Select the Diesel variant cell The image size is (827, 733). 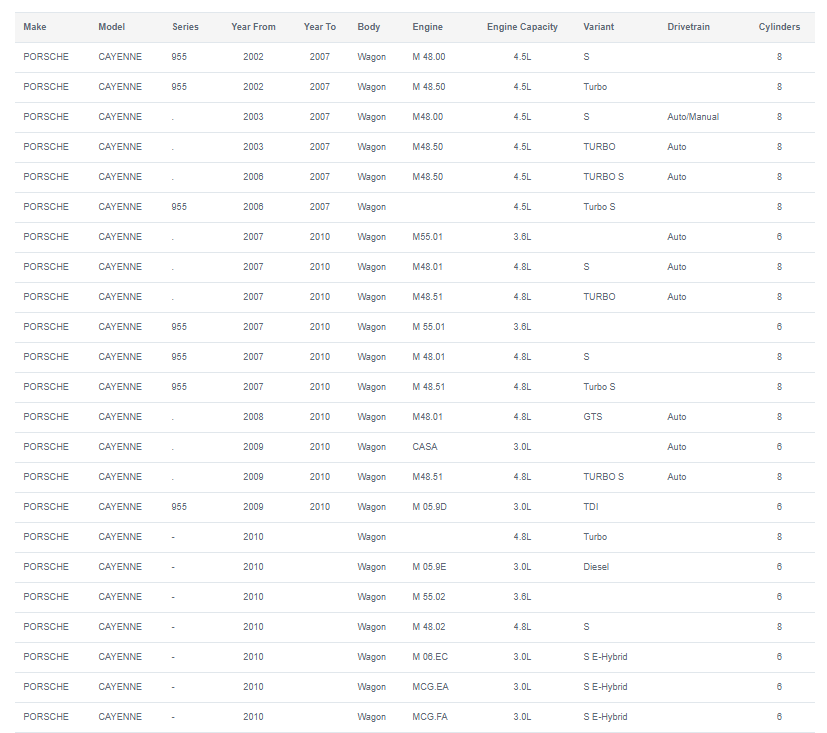[x=596, y=567]
